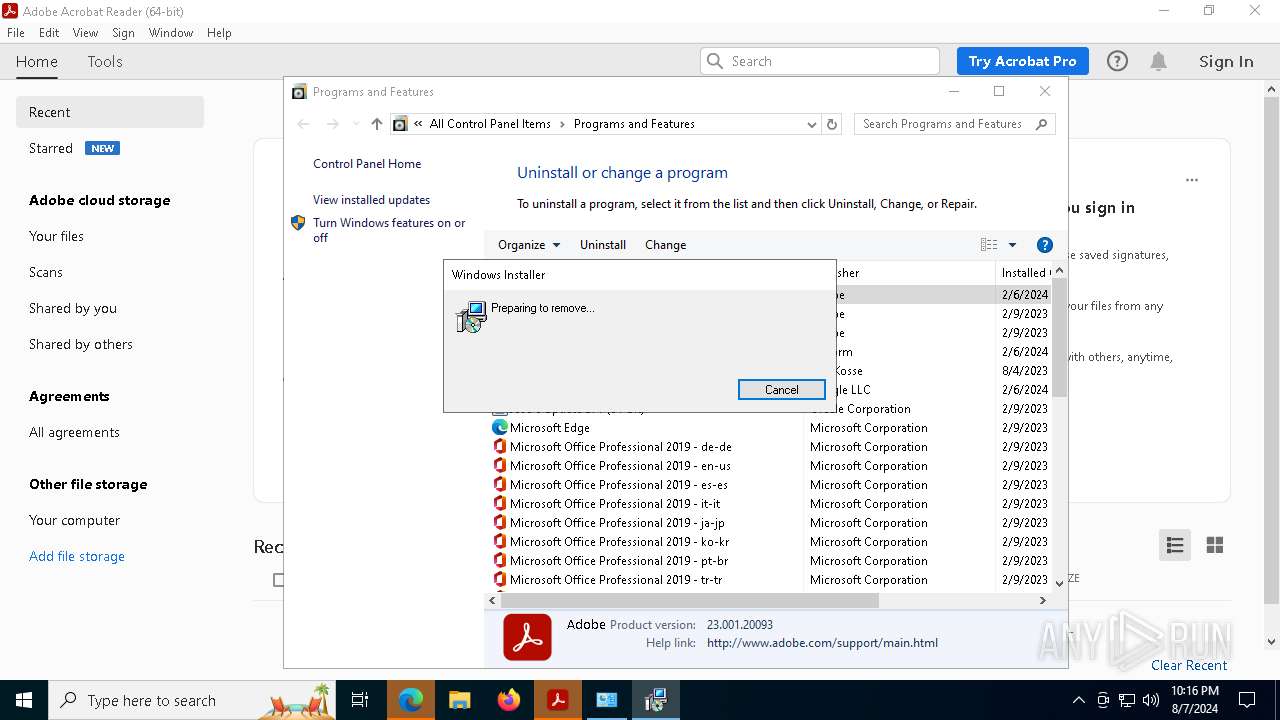Select Windows Installer taskbar icon
The image size is (1280, 720).
656,700
